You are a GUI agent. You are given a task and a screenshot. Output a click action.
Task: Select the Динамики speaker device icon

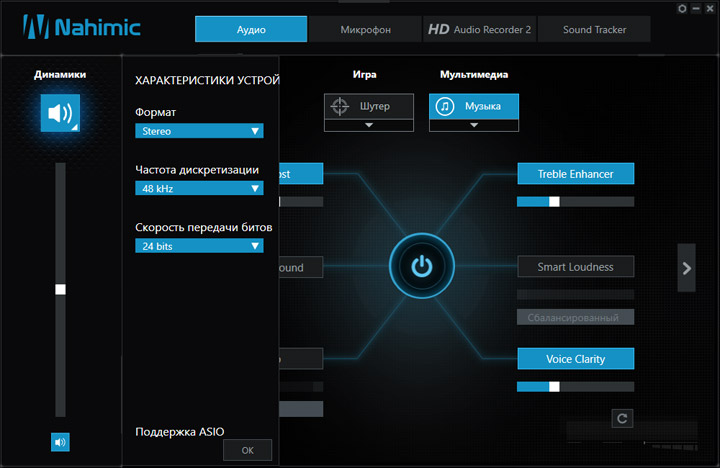60,113
